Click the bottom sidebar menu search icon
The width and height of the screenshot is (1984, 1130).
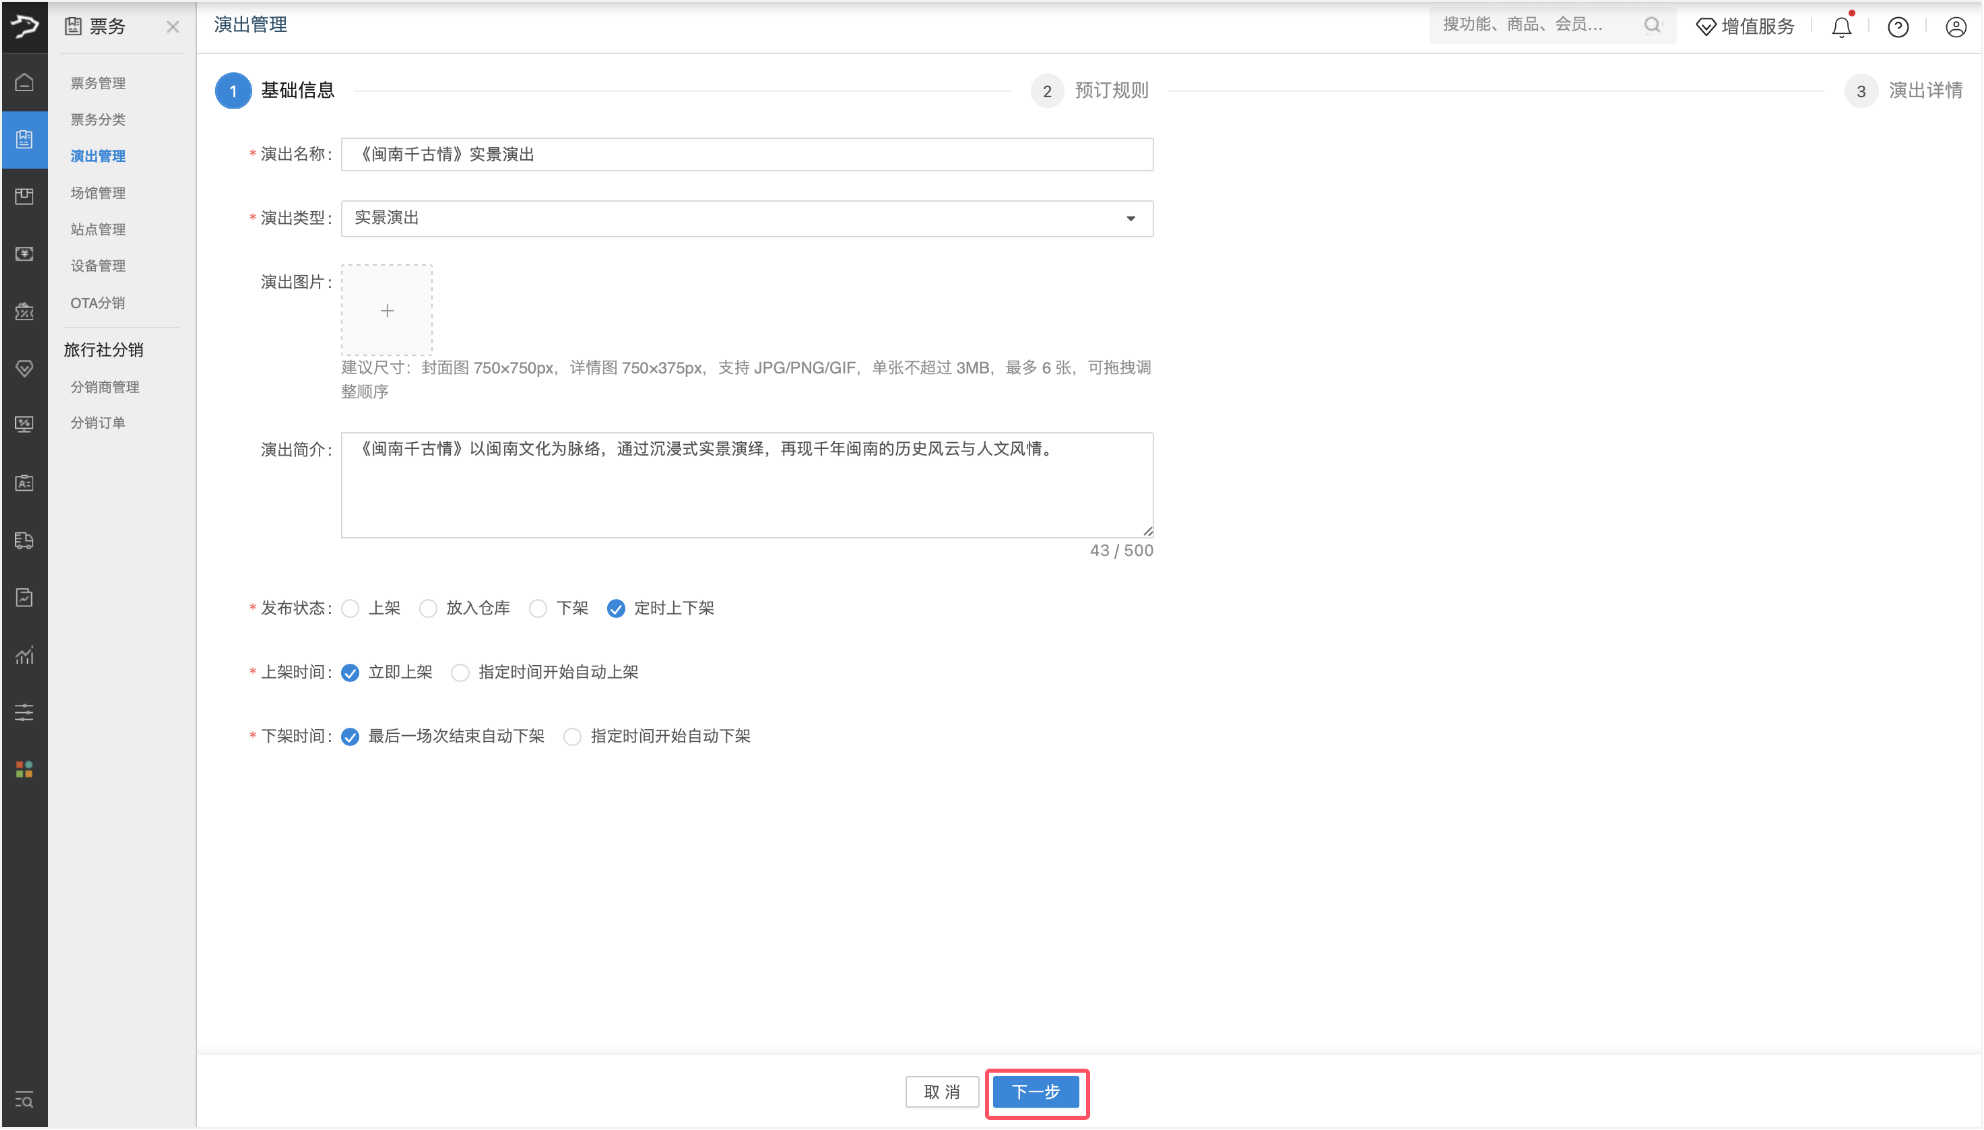(x=24, y=1100)
